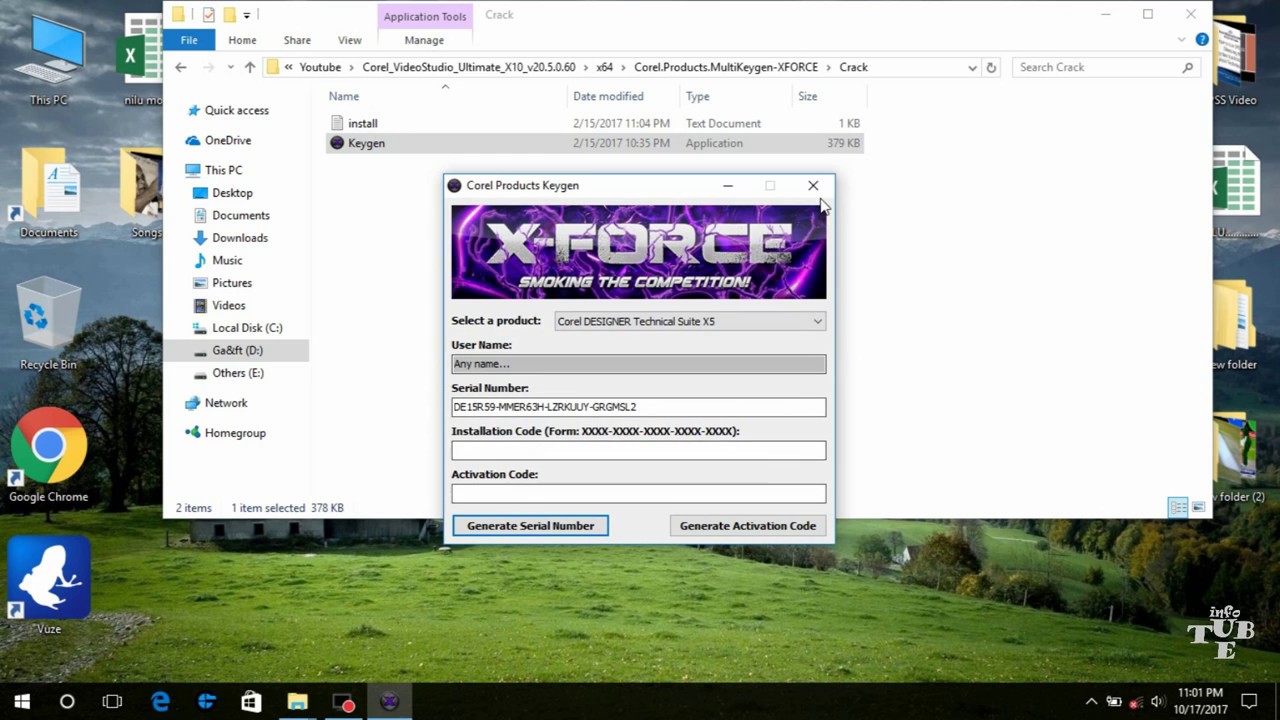Expand the address bar history dropdown
The width and height of the screenshot is (1280, 720).
[972, 67]
